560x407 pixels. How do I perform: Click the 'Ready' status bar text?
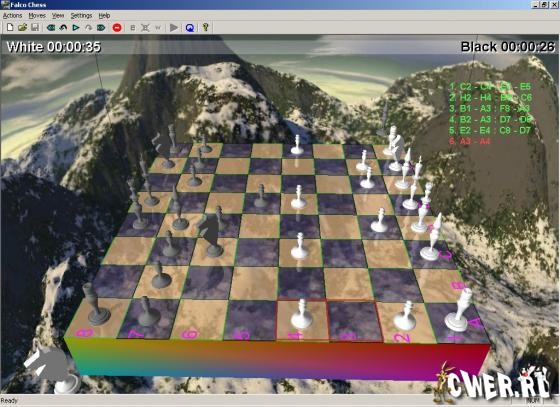click(x=9, y=401)
